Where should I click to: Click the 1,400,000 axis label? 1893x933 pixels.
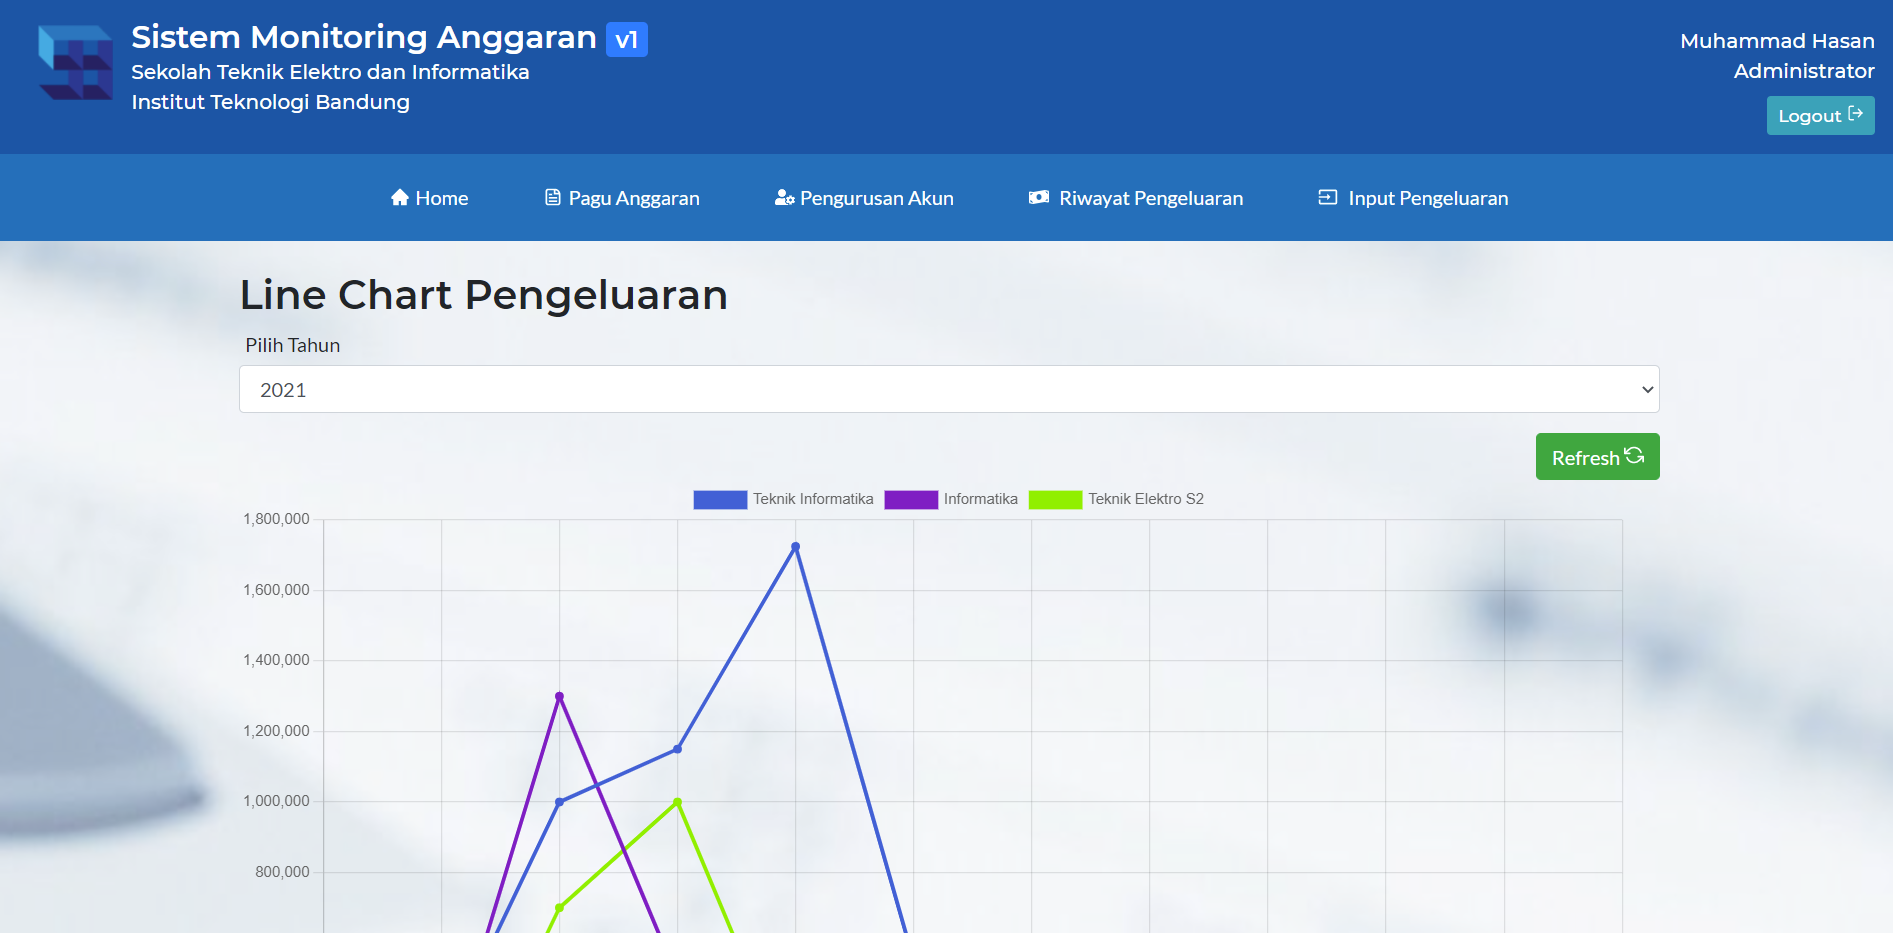pyautogui.click(x=276, y=660)
